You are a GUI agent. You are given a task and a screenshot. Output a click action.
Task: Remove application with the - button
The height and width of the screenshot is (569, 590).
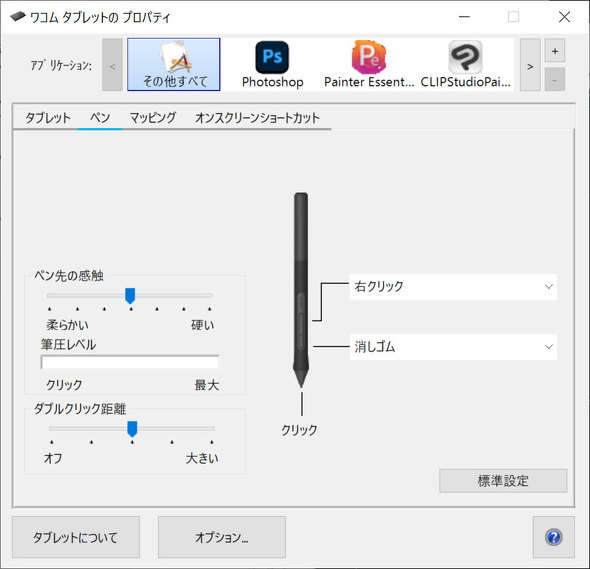(x=555, y=80)
